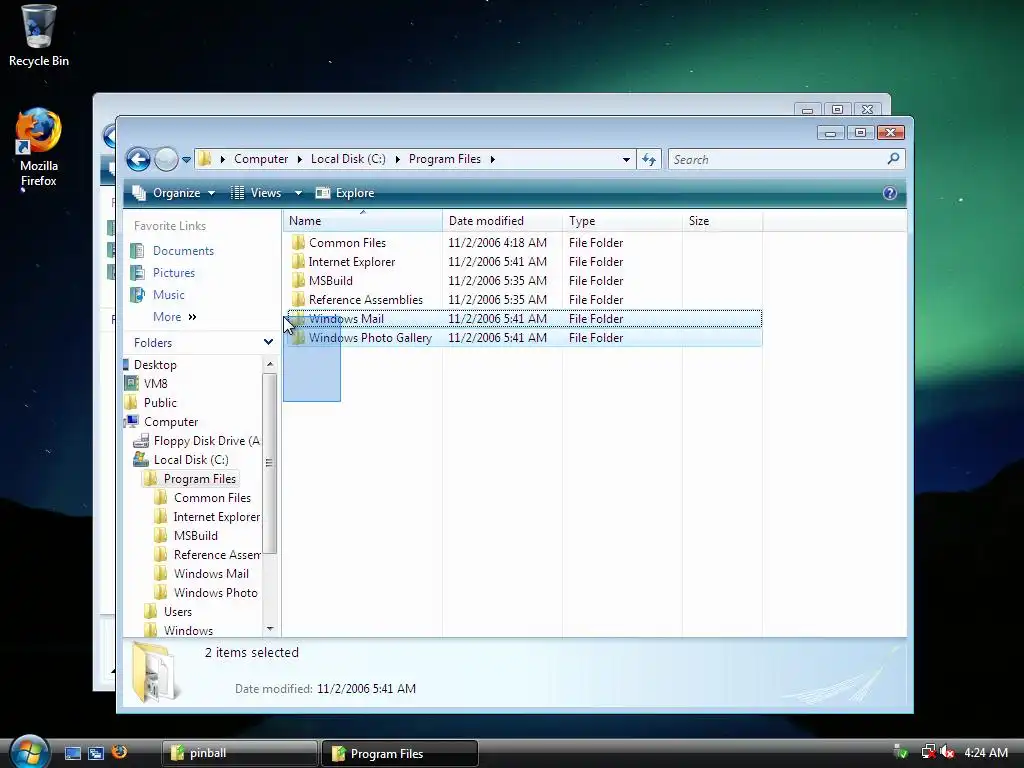Click the address bar folder icon
Image resolution: width=1024 pixels, height=768 pixels.
(204, 159)
